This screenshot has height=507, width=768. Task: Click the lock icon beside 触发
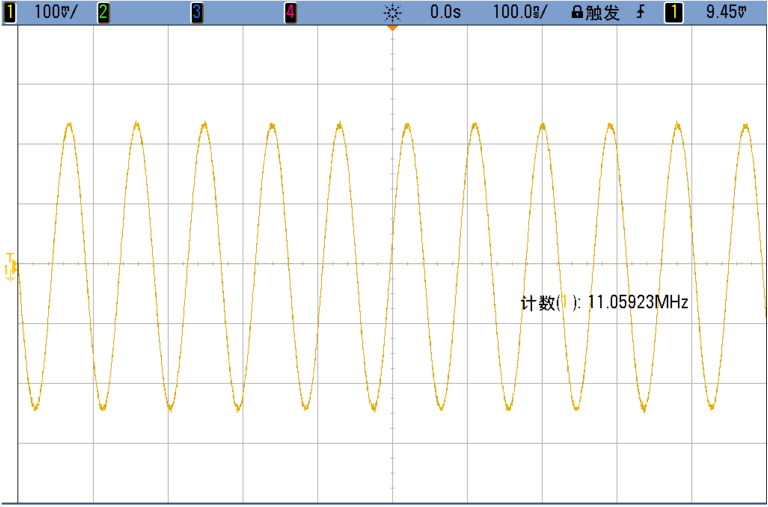(x=577, y=12)
